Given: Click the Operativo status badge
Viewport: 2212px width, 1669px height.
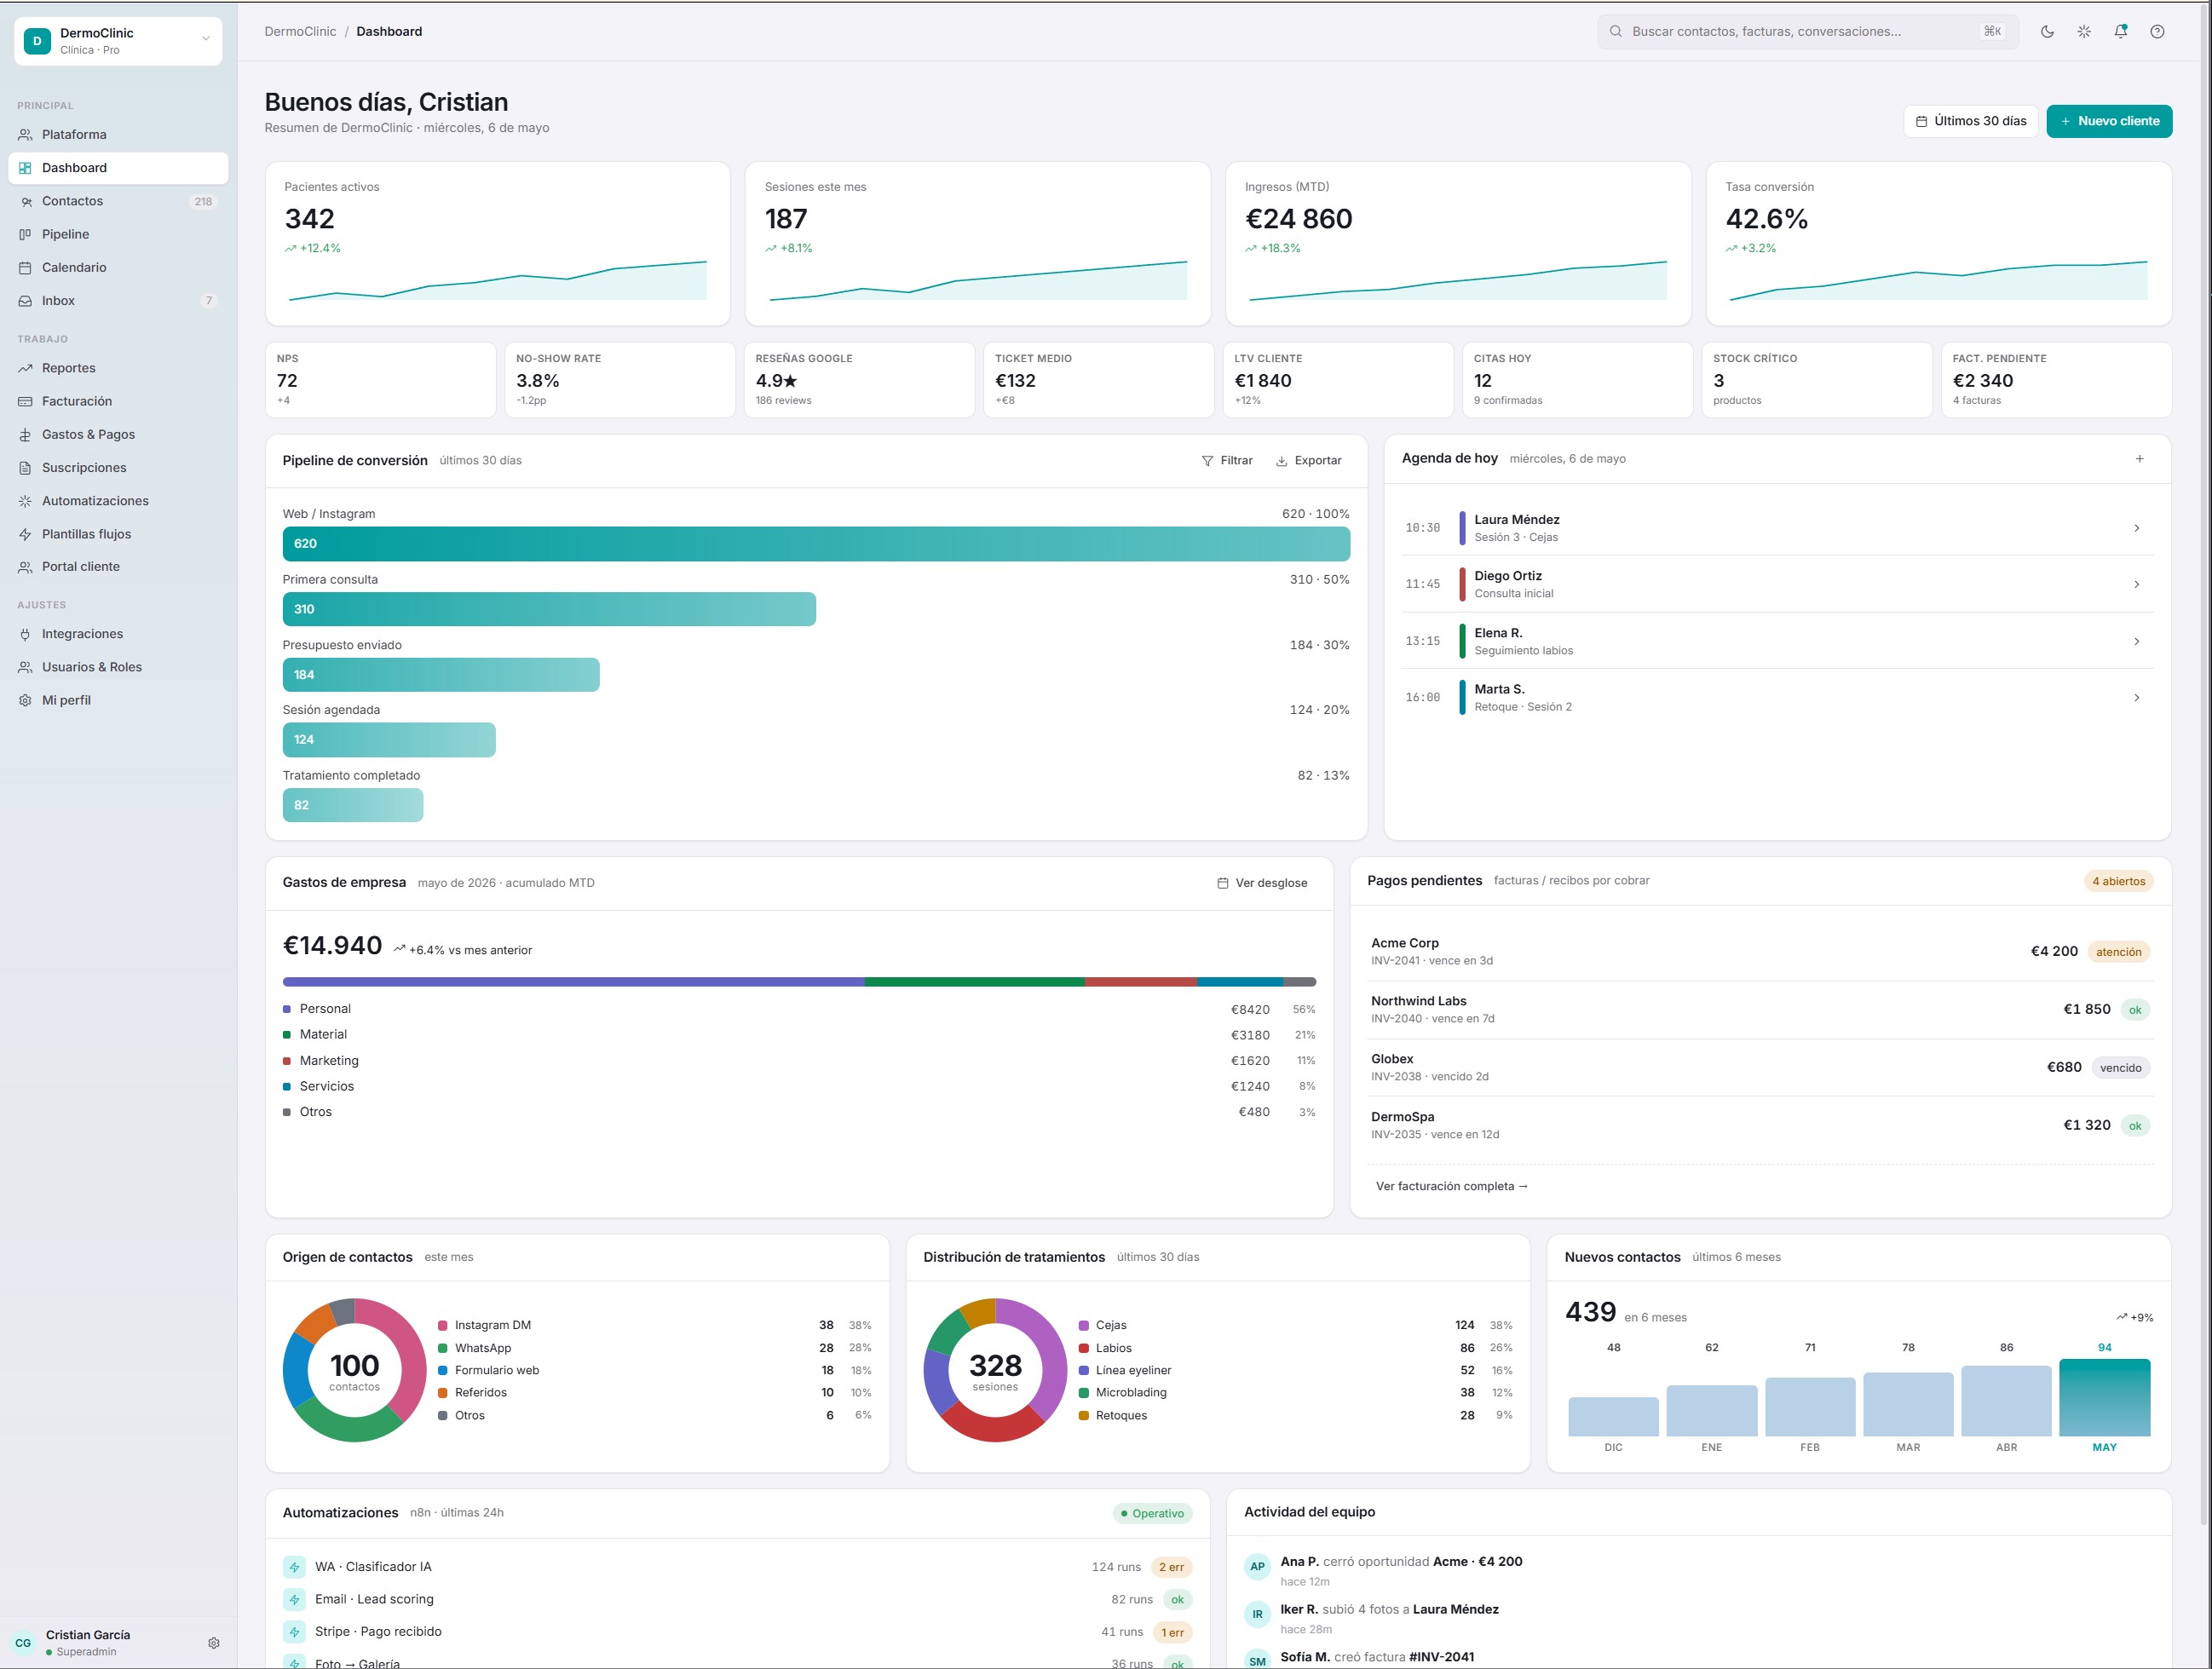Looking at the screenshot, I should click(x=1152, y=1513).
